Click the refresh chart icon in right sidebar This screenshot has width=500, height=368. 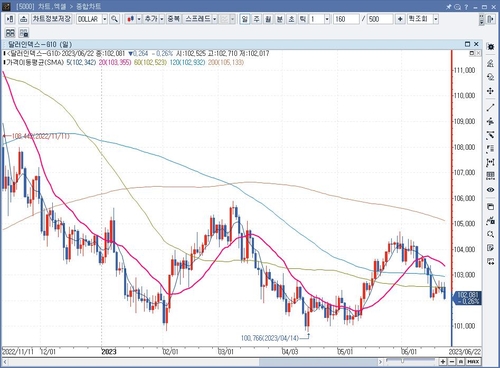point(490,77)
